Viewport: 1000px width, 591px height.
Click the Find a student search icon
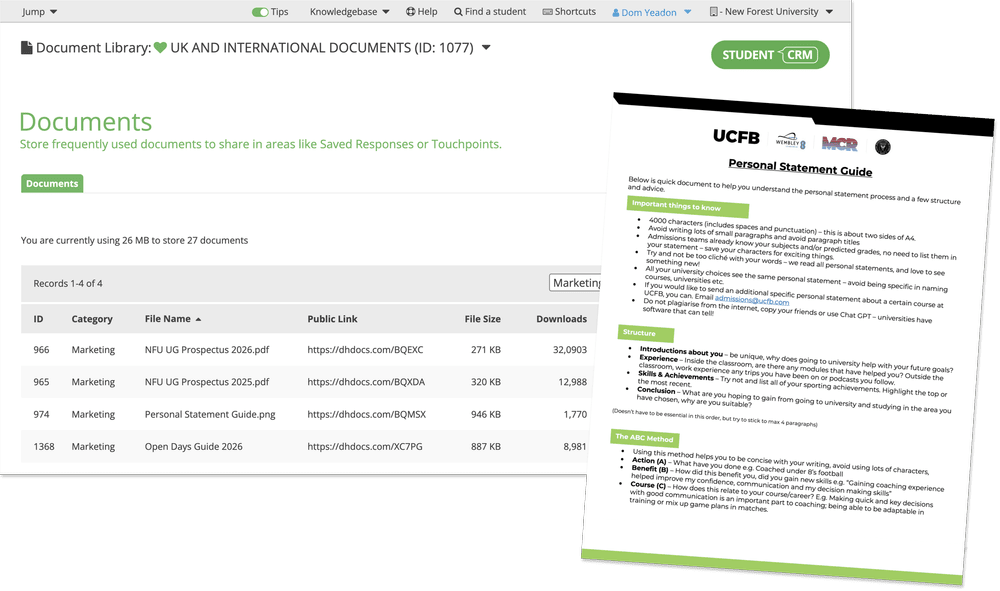coord(458,11)
